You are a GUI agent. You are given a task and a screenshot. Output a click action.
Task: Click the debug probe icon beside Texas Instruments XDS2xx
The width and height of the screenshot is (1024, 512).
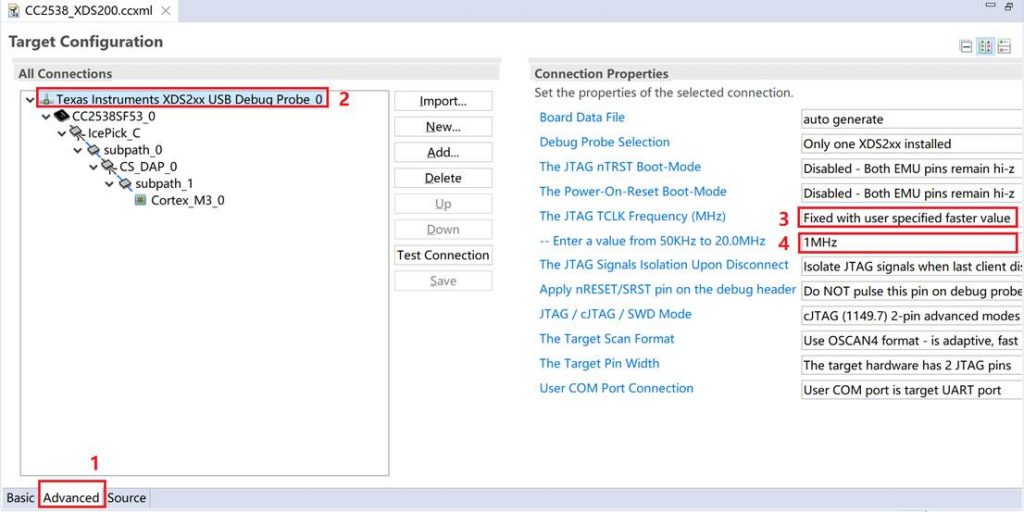[x=47, y=100]
